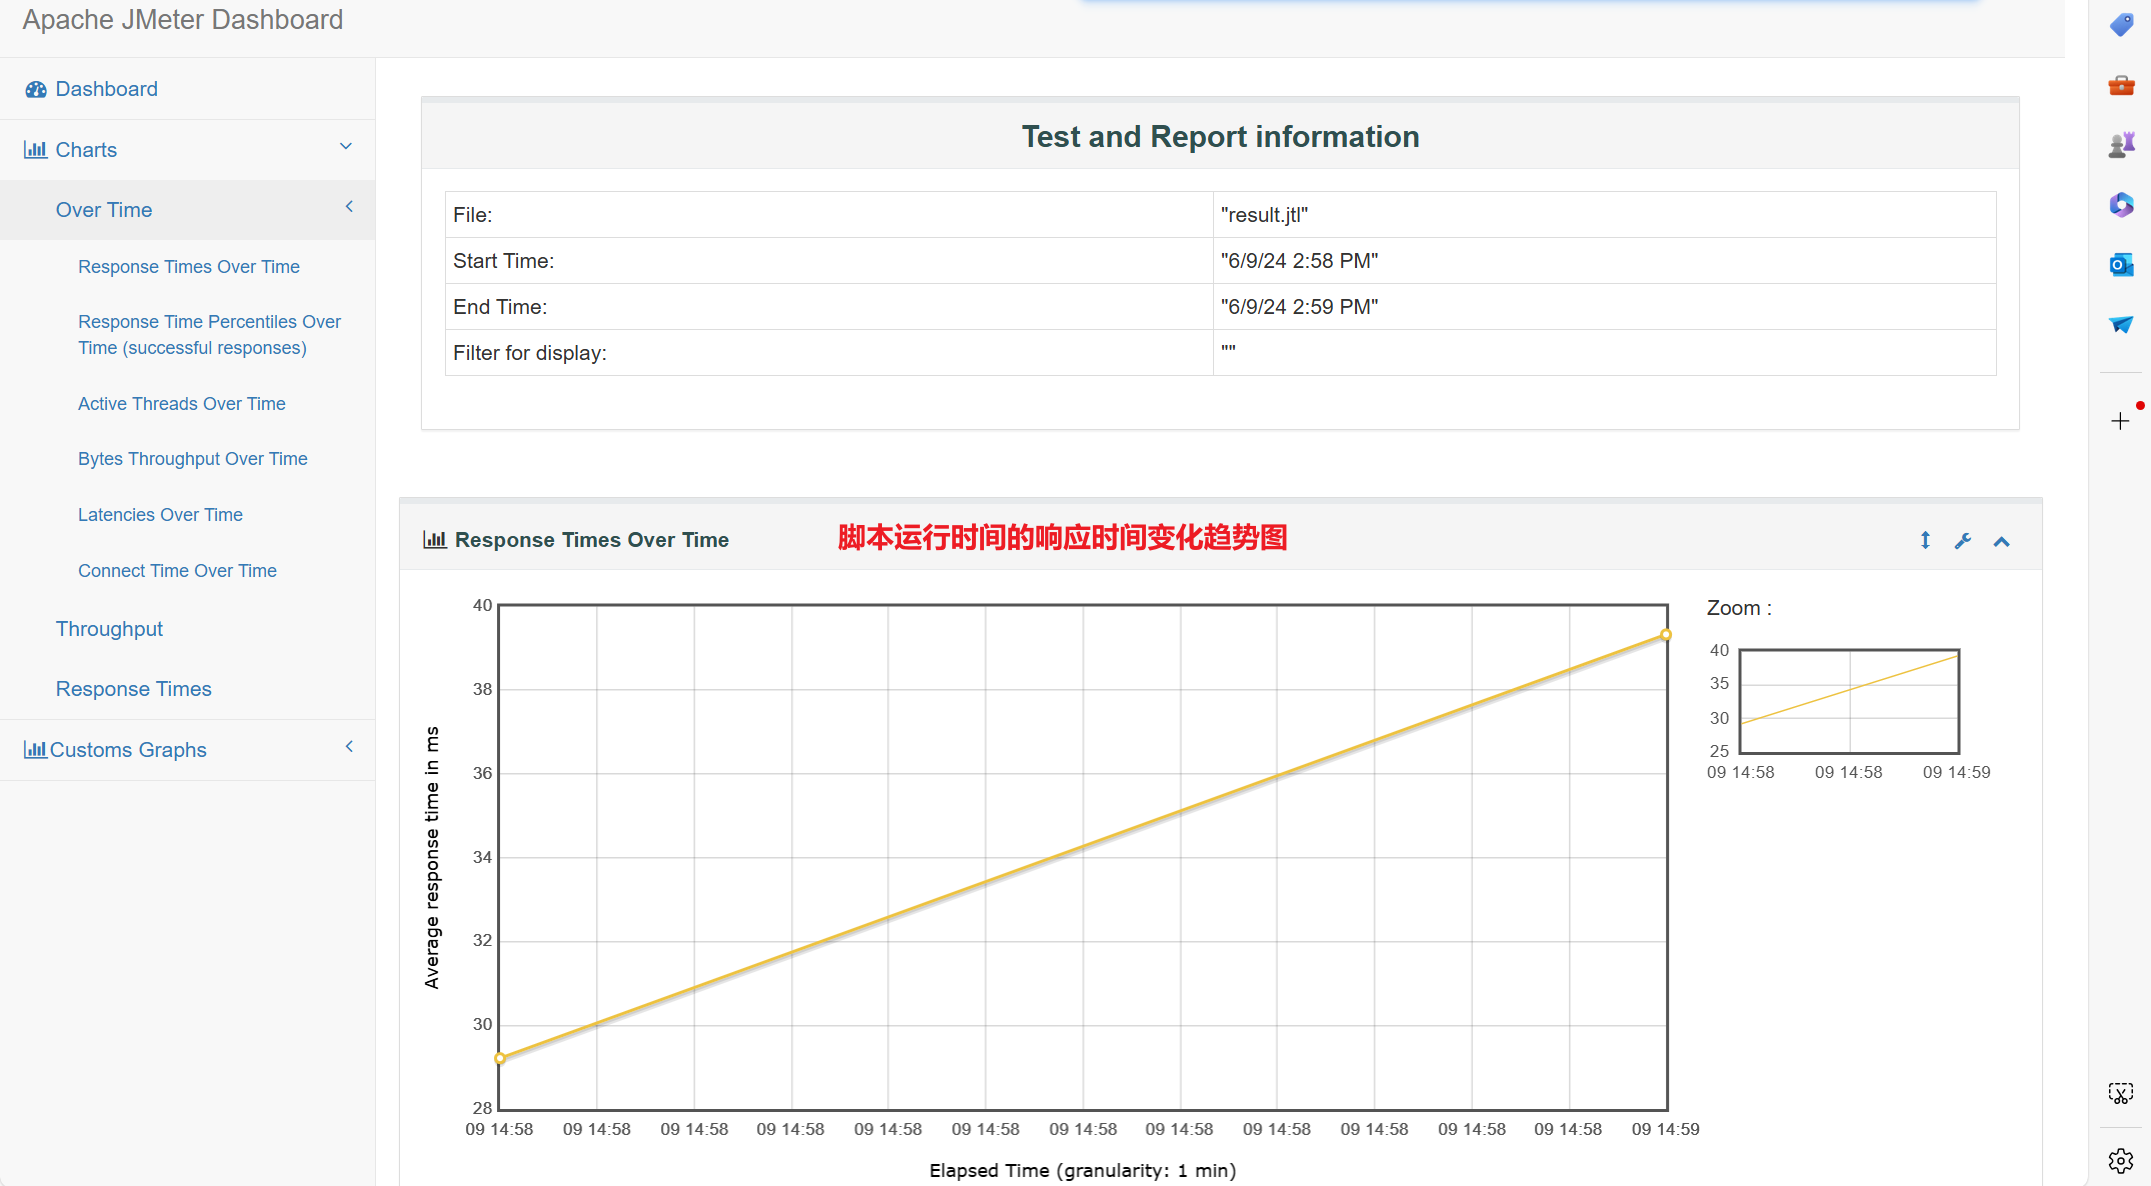Open the chess pieces games icon in sidebar
Viewport: 2151px width, 1186px height.
pos(2121,145)
